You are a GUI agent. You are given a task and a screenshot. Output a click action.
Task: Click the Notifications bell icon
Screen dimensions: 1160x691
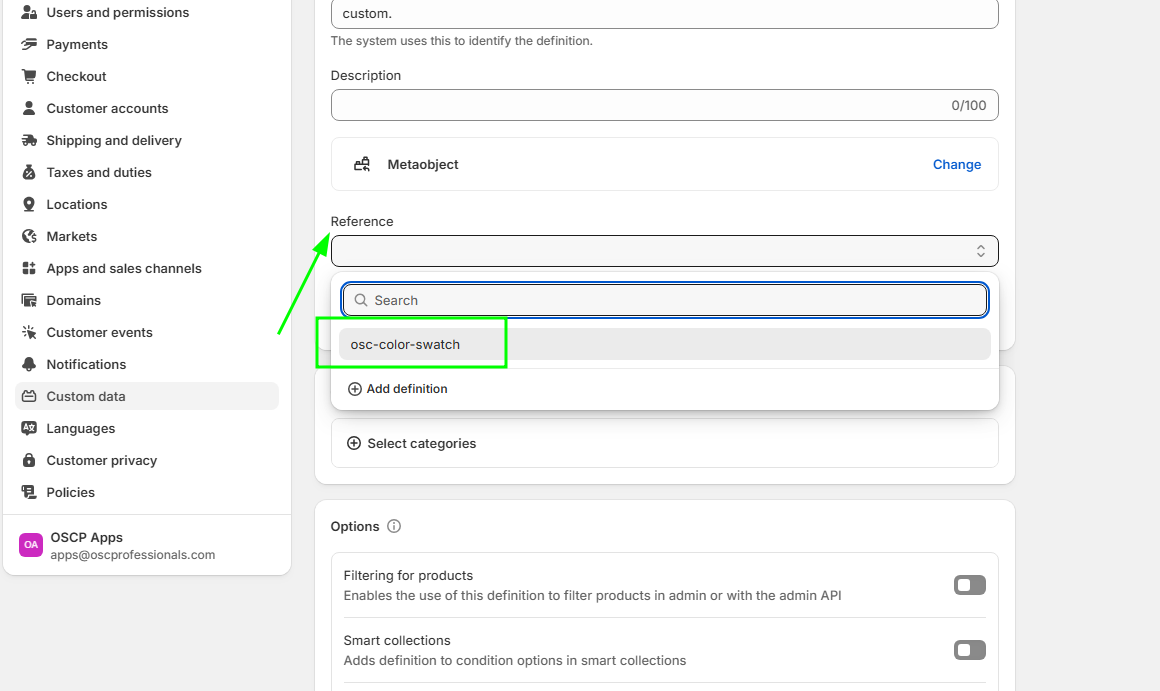29,364
